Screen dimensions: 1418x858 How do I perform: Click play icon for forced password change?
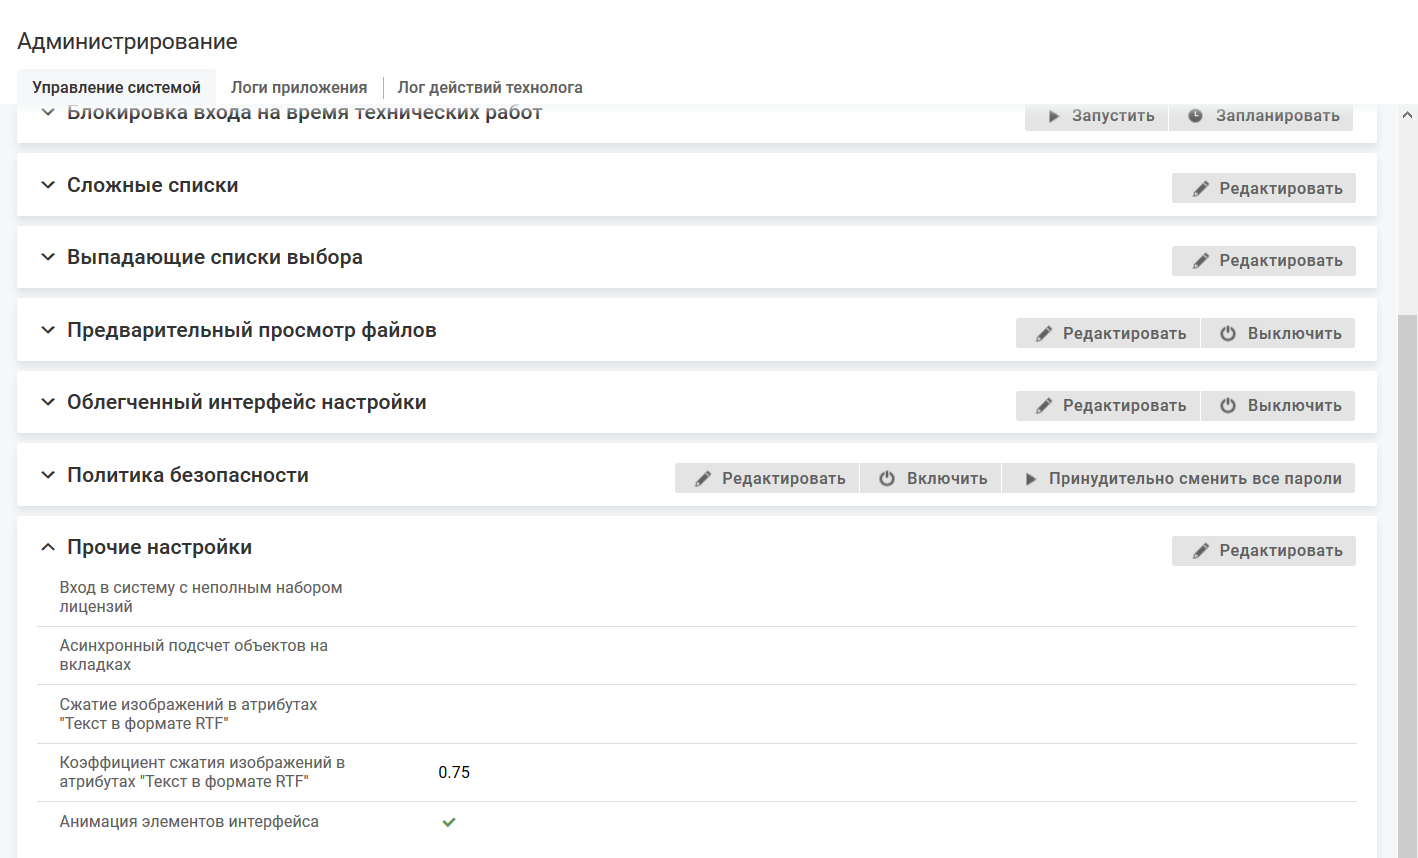click(1030, 479)
